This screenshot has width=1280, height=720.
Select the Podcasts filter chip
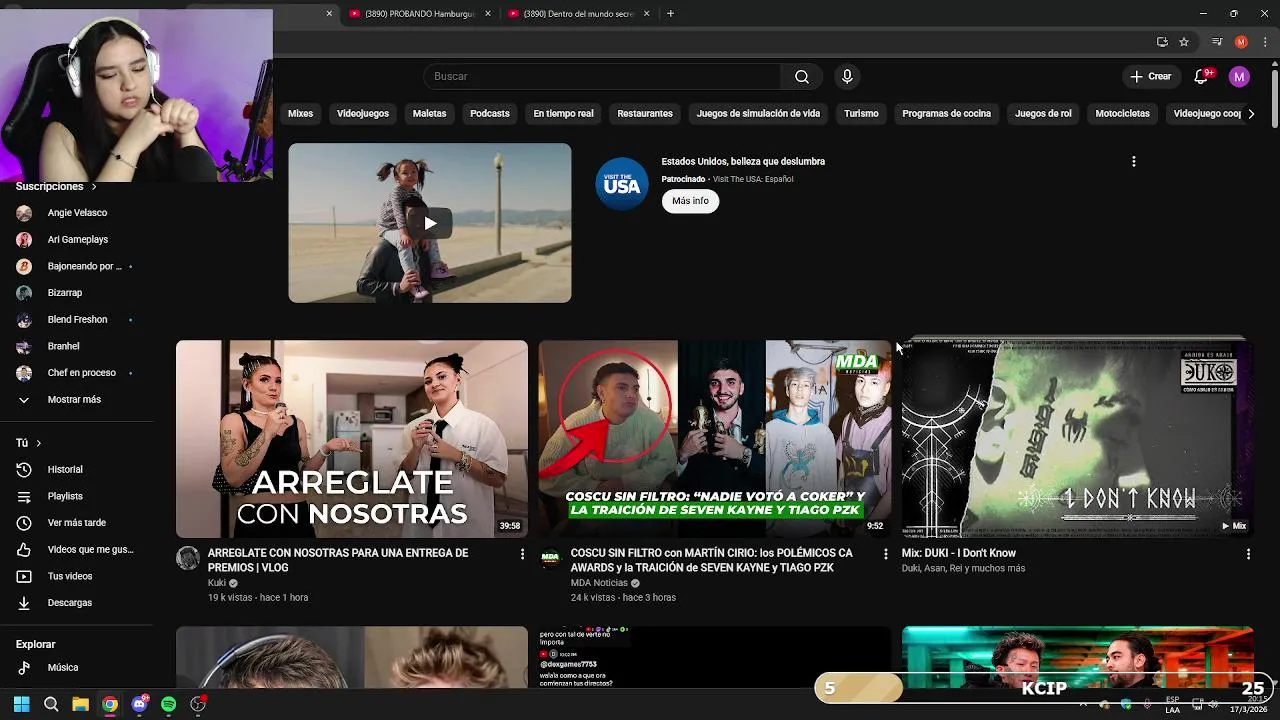490,114
